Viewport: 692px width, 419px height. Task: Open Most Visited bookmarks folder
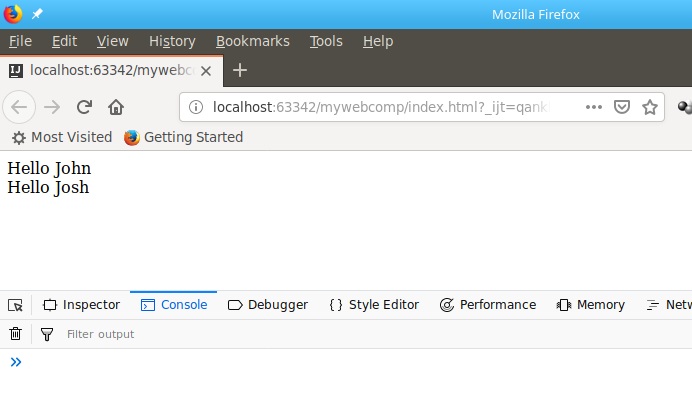pyautogui.click(x=62, y=137)
